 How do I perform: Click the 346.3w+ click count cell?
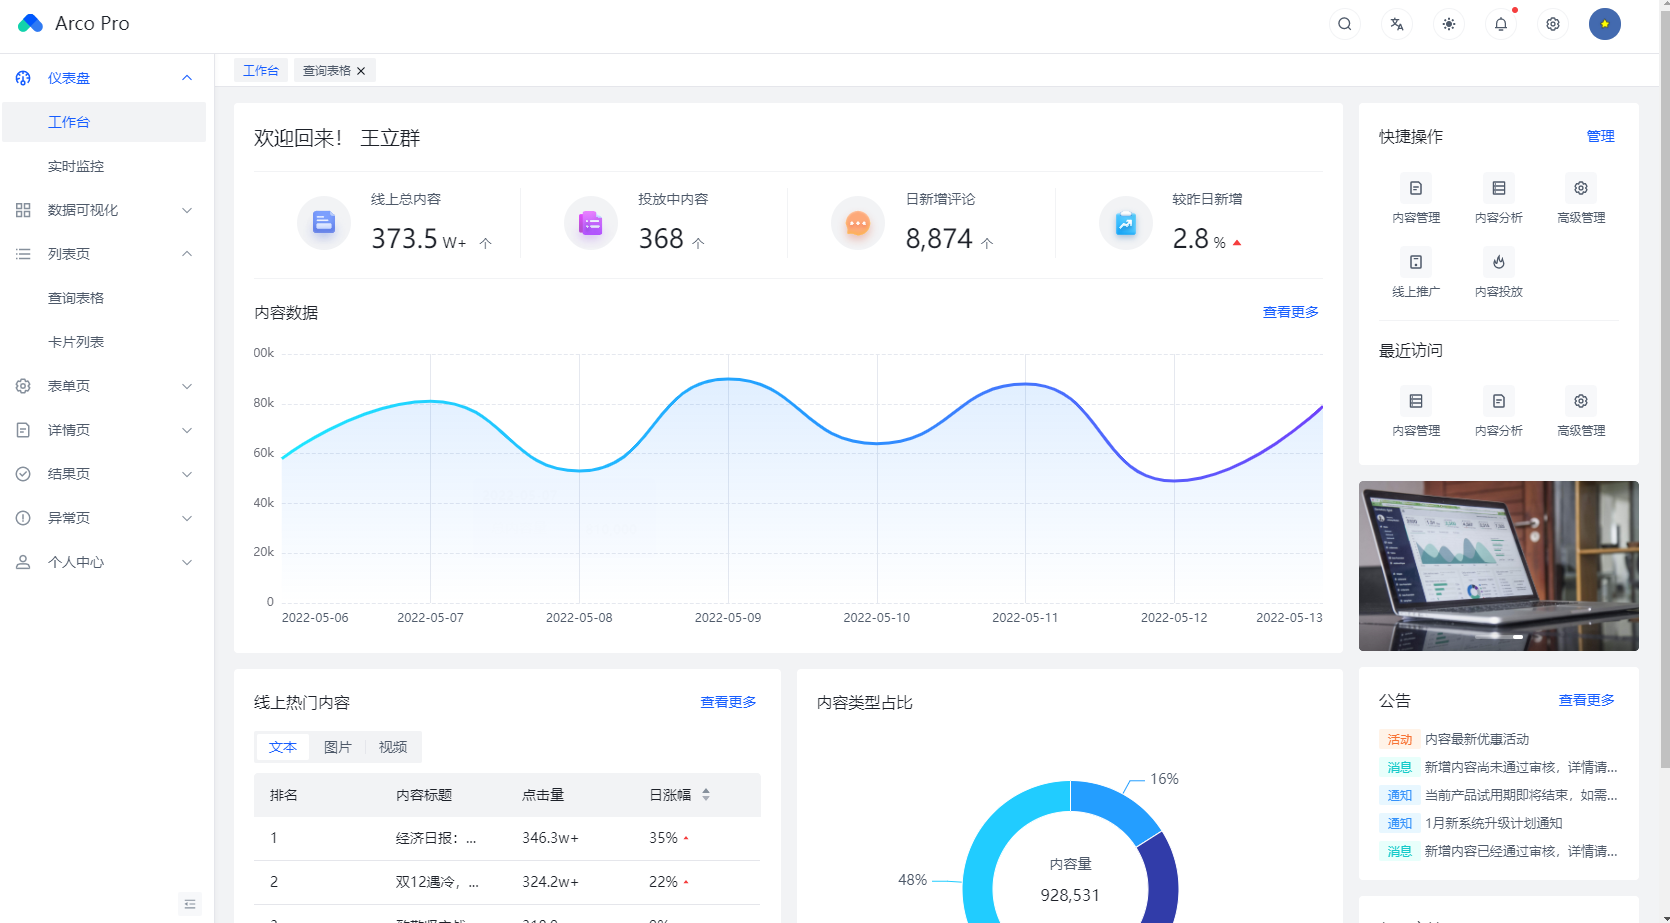click(550, 838)
